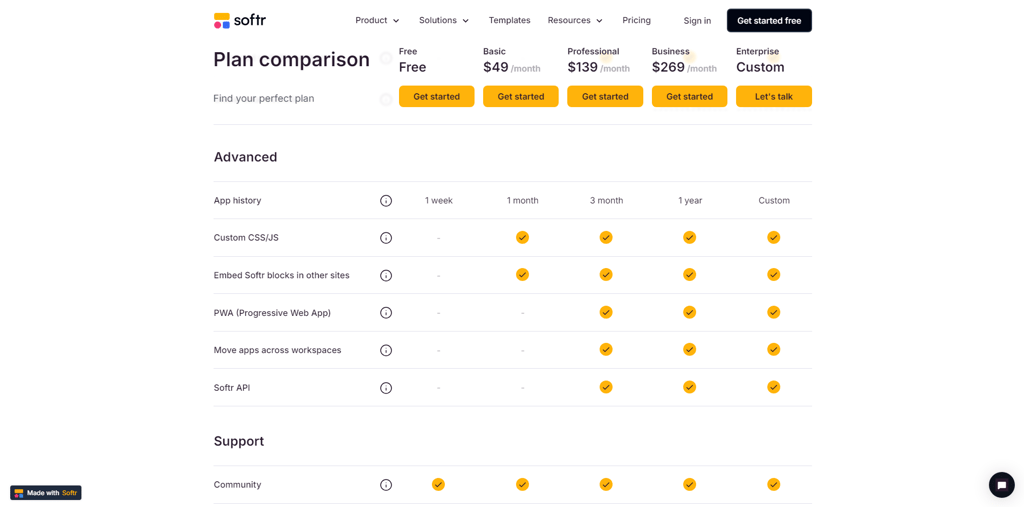Click Get started under Professional $139 plan

[605, 97]
